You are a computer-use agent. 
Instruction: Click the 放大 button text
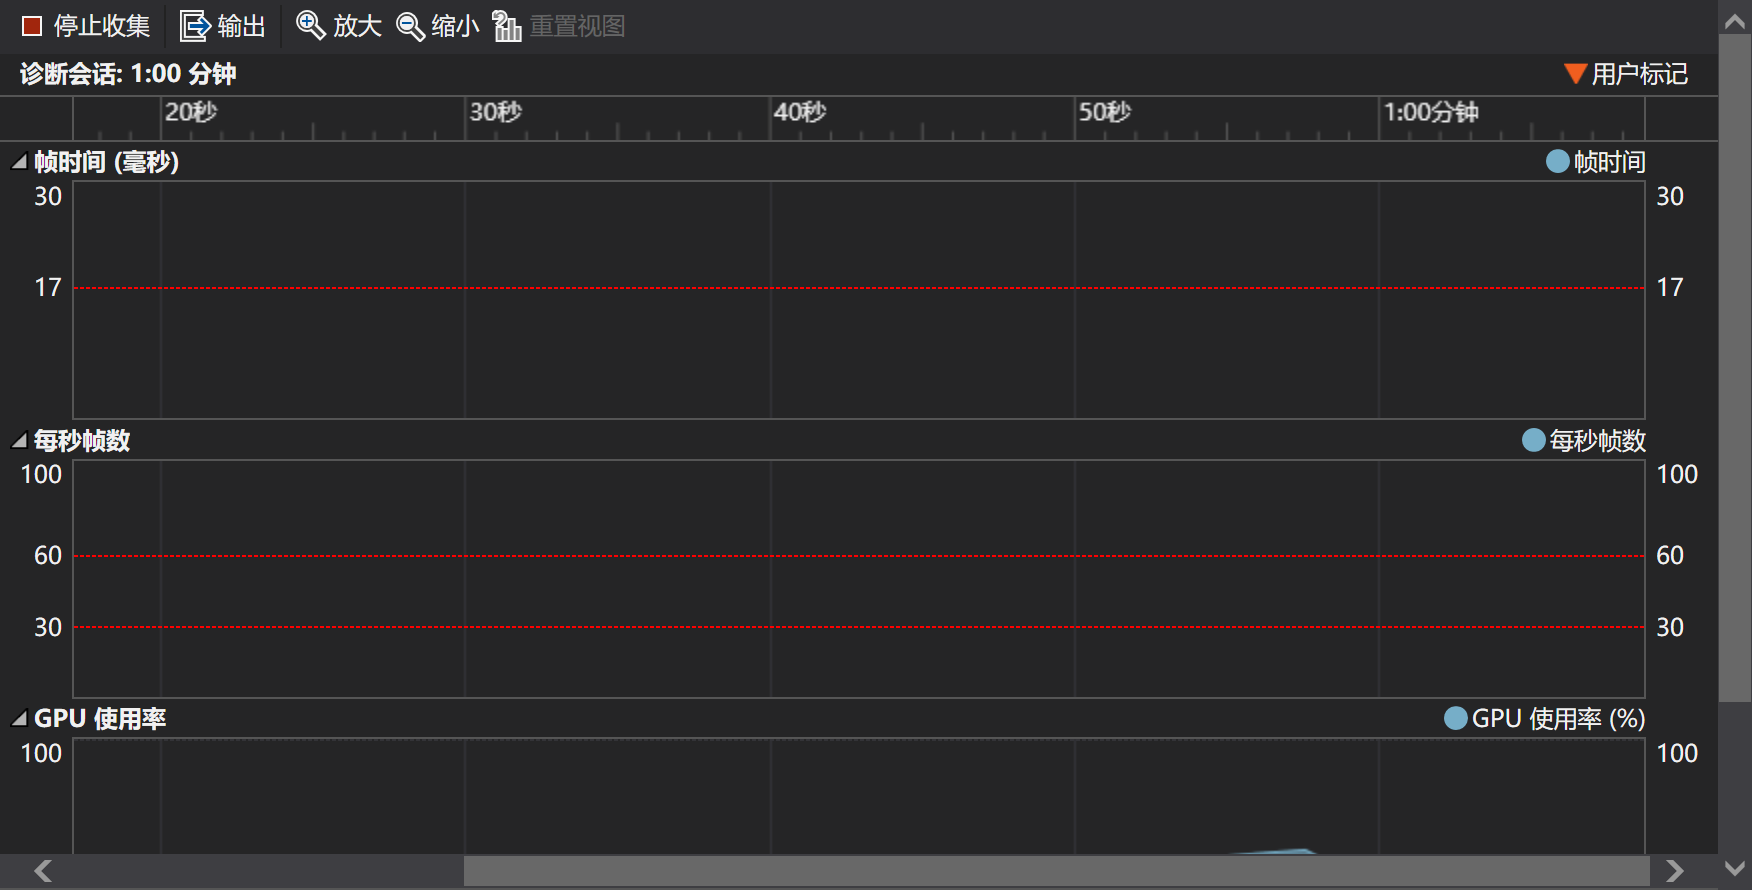[357, 26]
